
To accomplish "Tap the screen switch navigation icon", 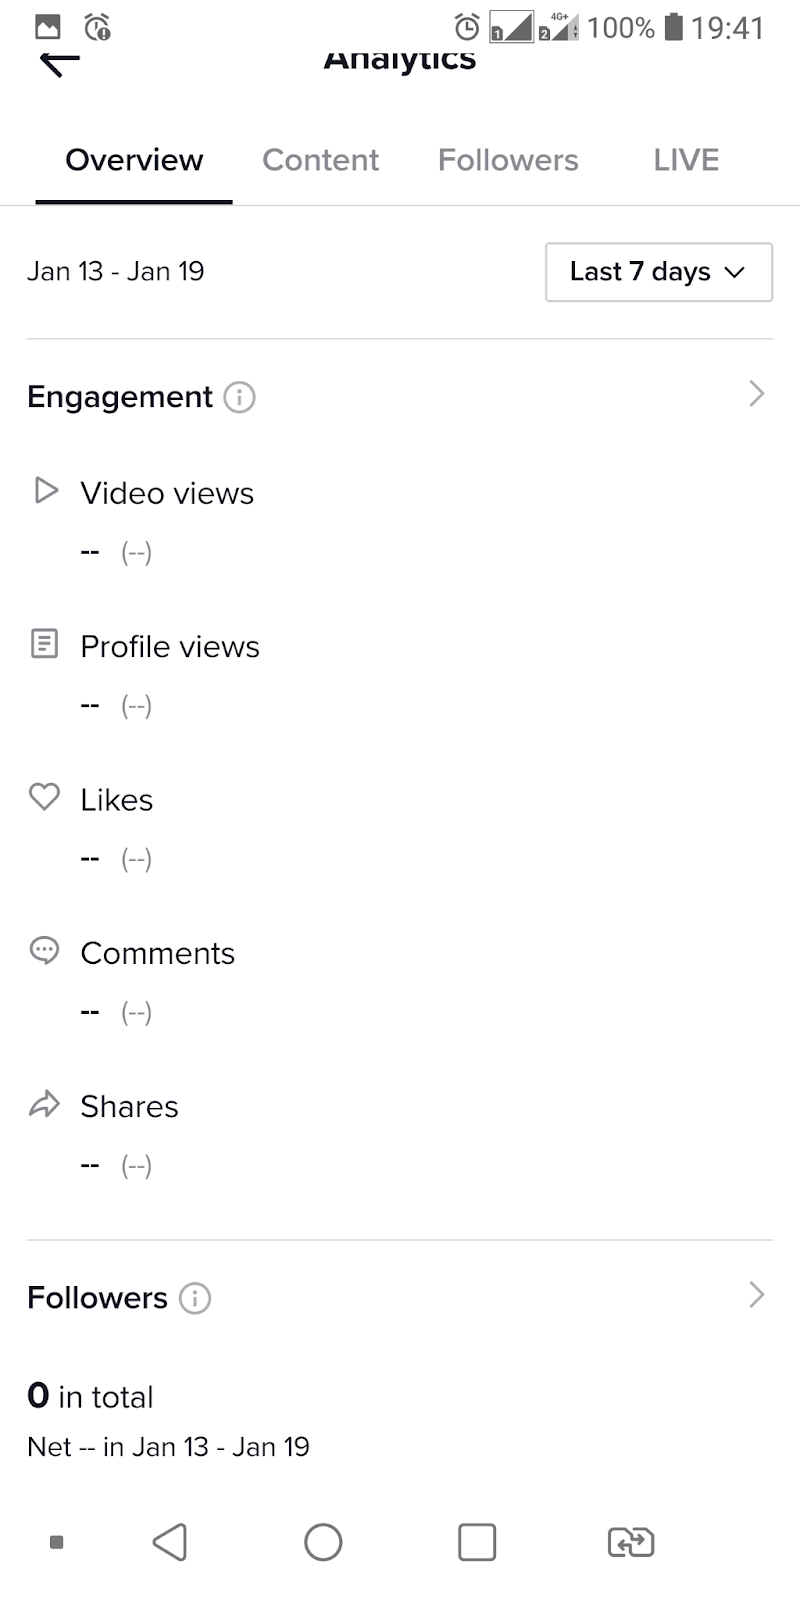I will [631, 1542].
